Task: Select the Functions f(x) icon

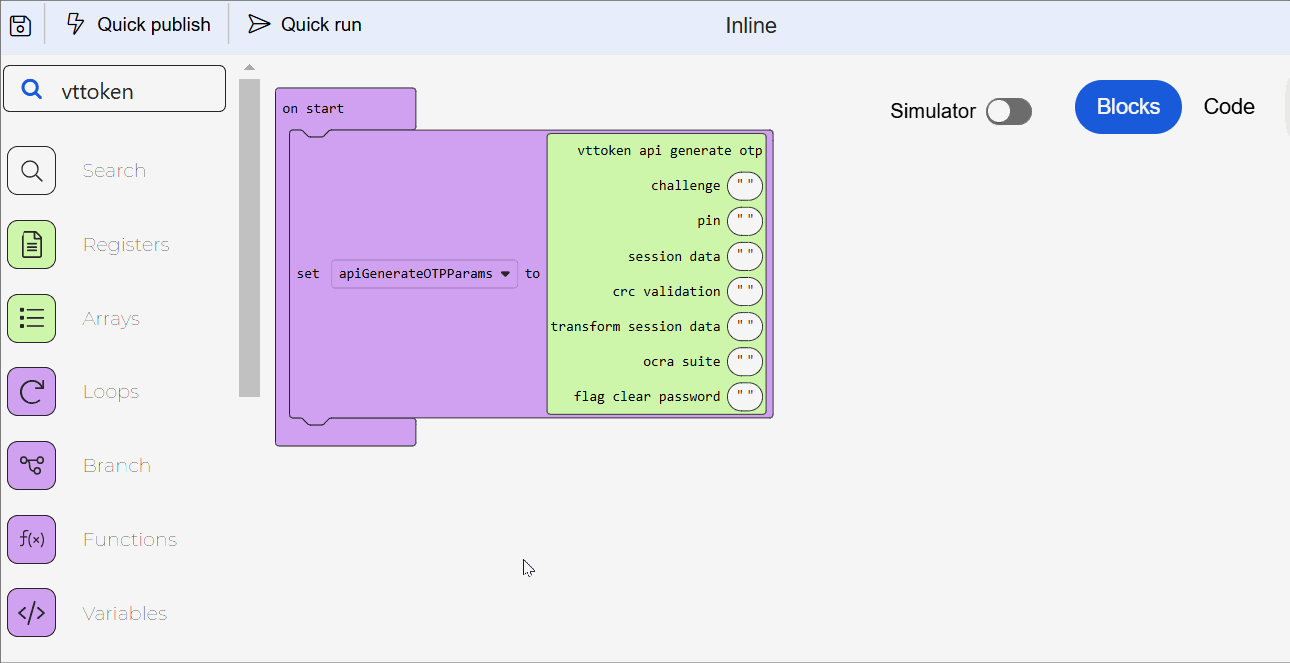Action: [31, 540]
